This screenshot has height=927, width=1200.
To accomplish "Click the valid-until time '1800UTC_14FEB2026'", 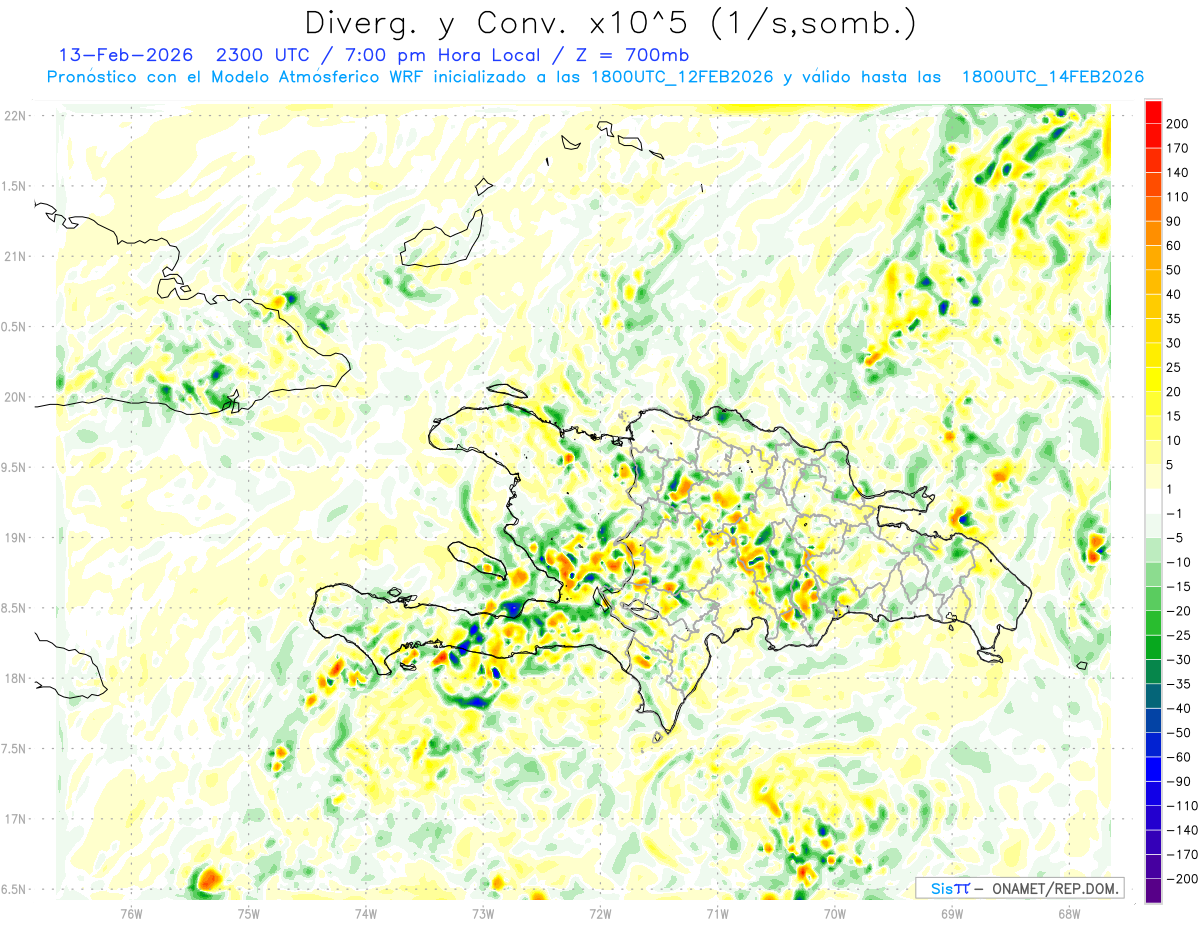I will click(1052, 77).
